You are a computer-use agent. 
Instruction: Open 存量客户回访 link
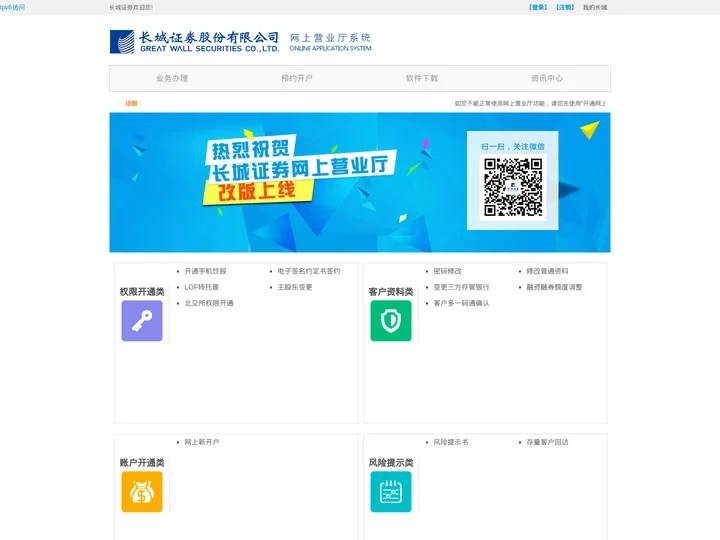click(547, 442)
